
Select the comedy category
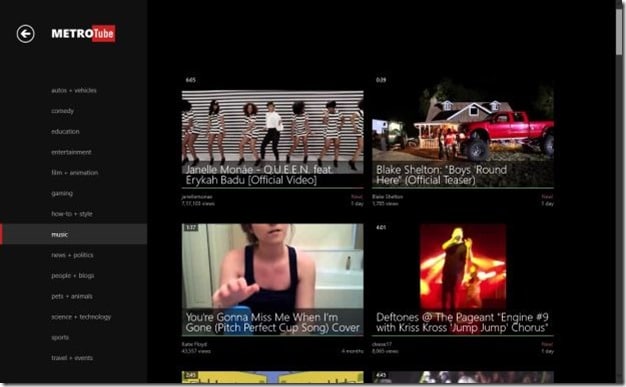point(62,111)
